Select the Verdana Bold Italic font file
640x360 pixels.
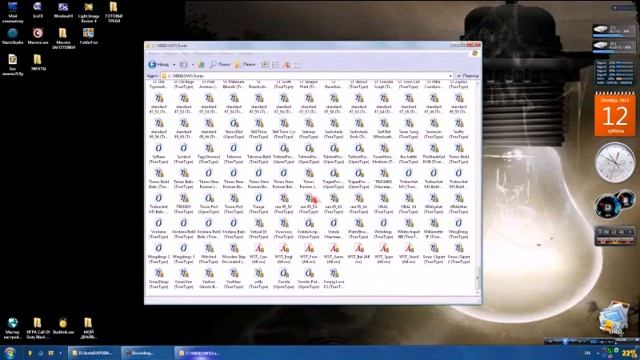(x=209, y=229)
